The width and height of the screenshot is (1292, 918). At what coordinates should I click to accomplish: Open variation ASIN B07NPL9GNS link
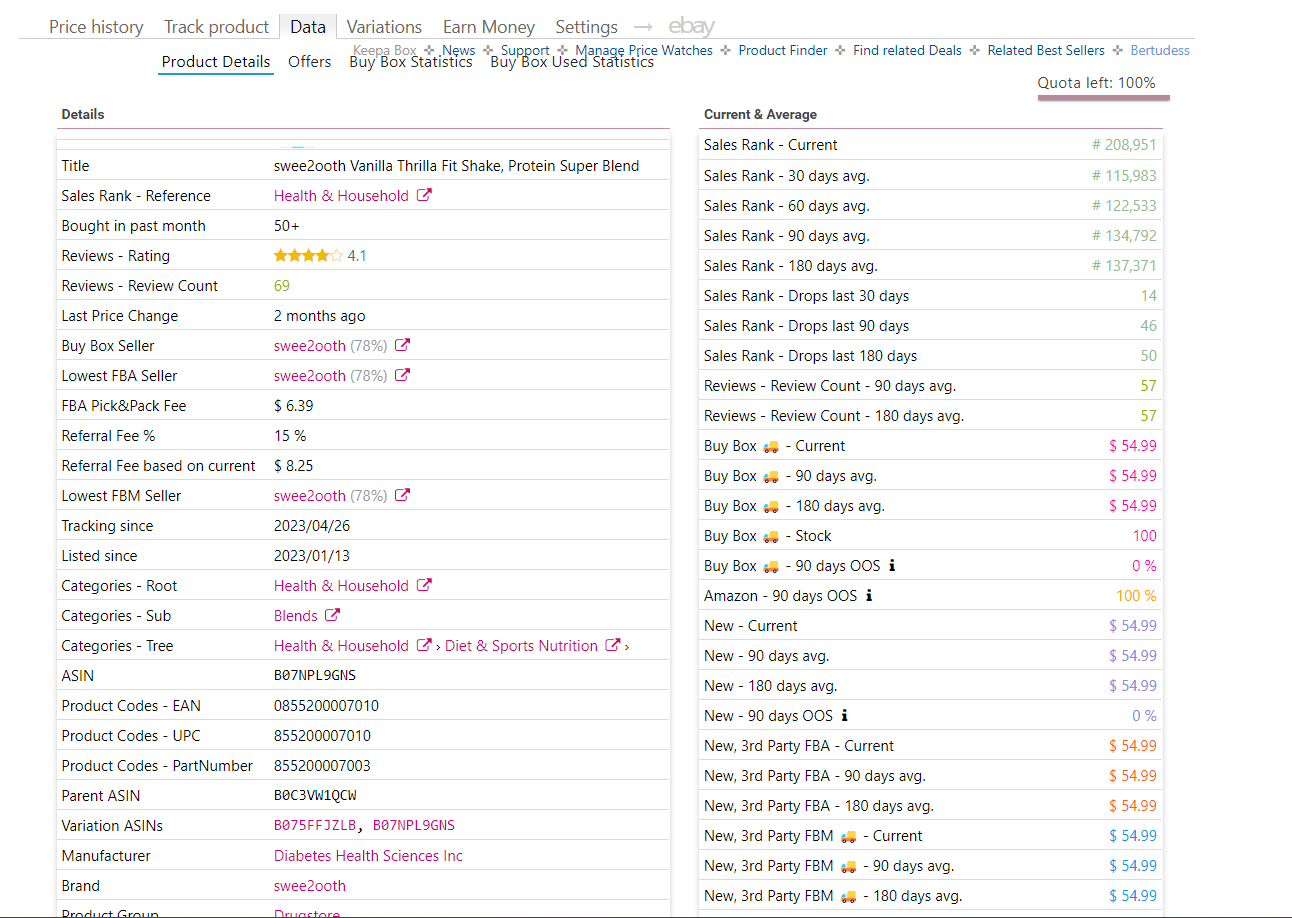tap(414, 826)
